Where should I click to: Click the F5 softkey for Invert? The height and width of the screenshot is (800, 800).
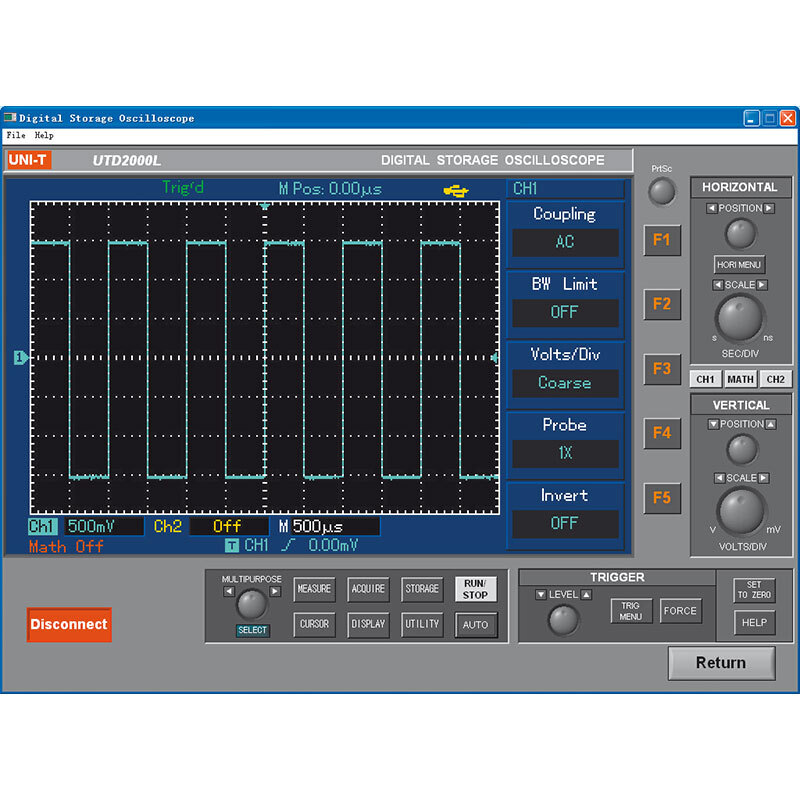[662, 497]
